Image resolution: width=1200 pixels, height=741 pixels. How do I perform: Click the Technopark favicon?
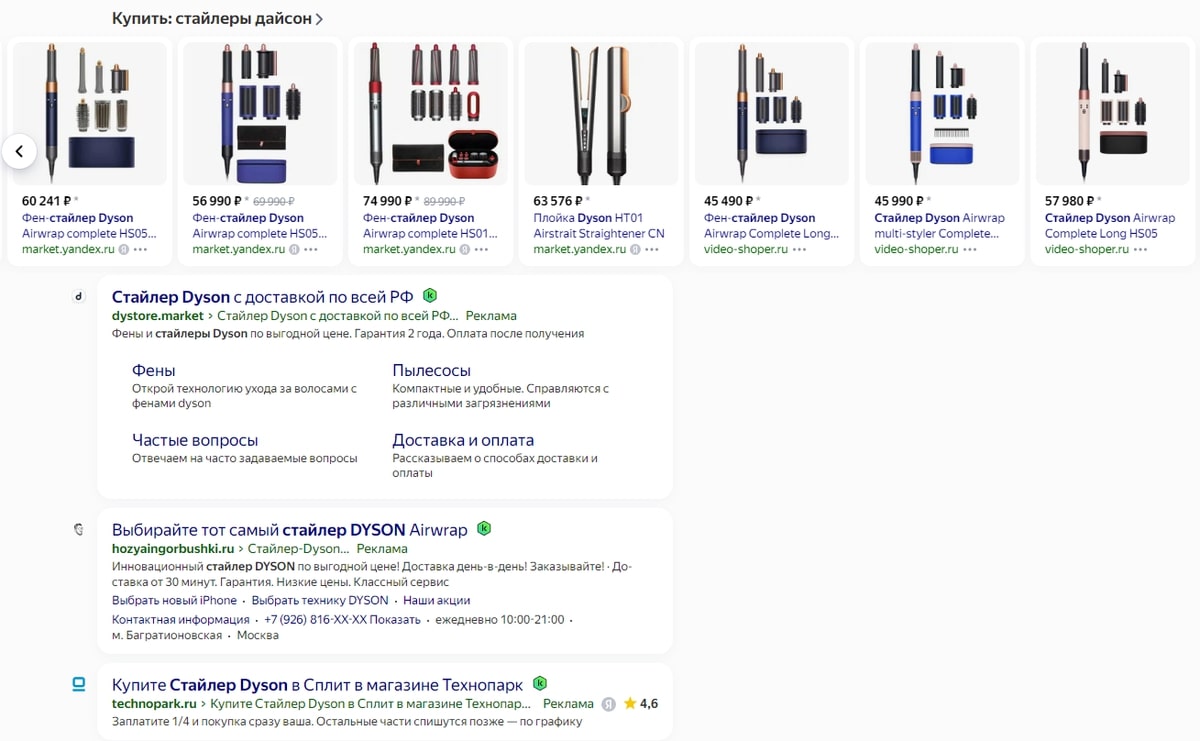coord(80,684)
